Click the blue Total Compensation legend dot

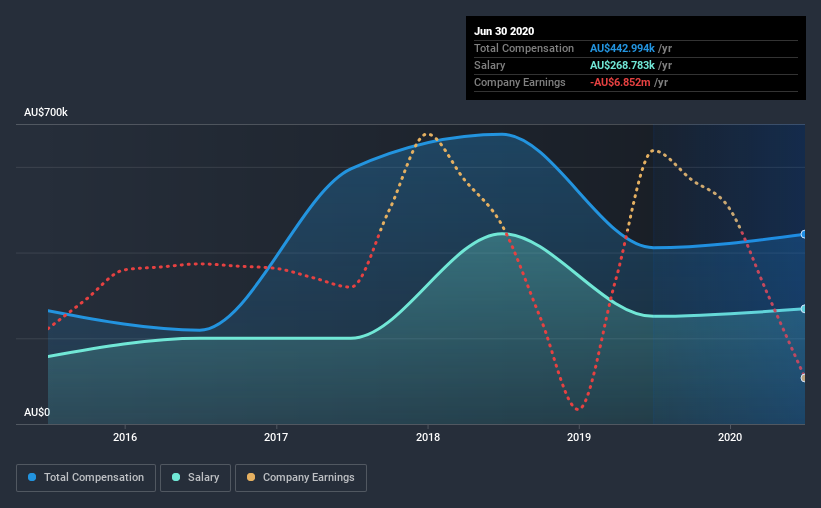coord(32,477)
